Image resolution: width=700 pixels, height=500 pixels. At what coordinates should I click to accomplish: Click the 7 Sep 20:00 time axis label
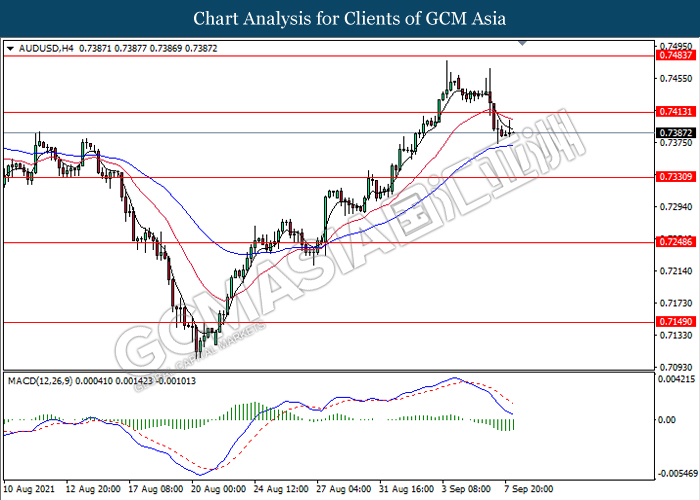[529, 489]
